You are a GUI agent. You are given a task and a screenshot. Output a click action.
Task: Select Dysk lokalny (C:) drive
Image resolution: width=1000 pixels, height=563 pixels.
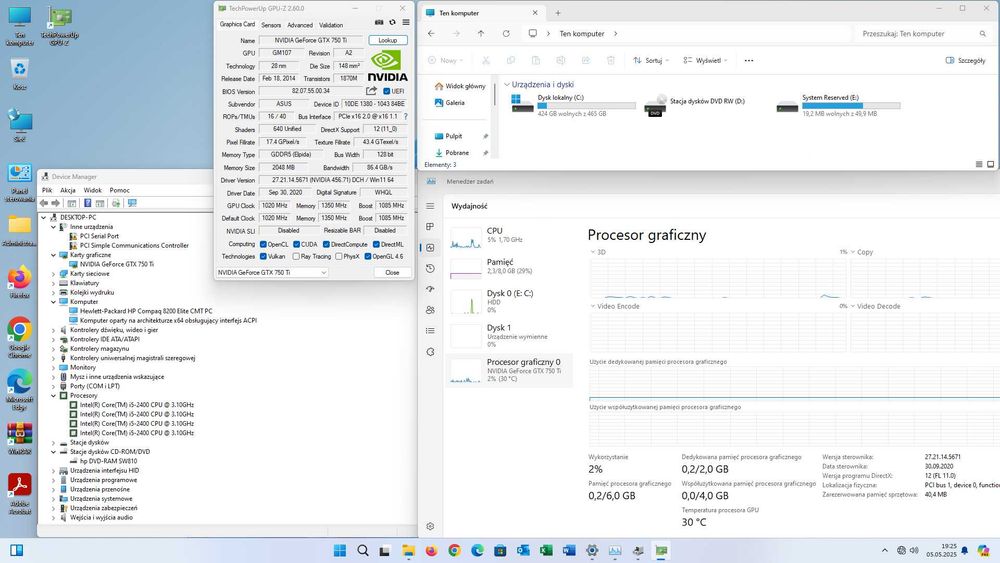(x=573, y=105)
